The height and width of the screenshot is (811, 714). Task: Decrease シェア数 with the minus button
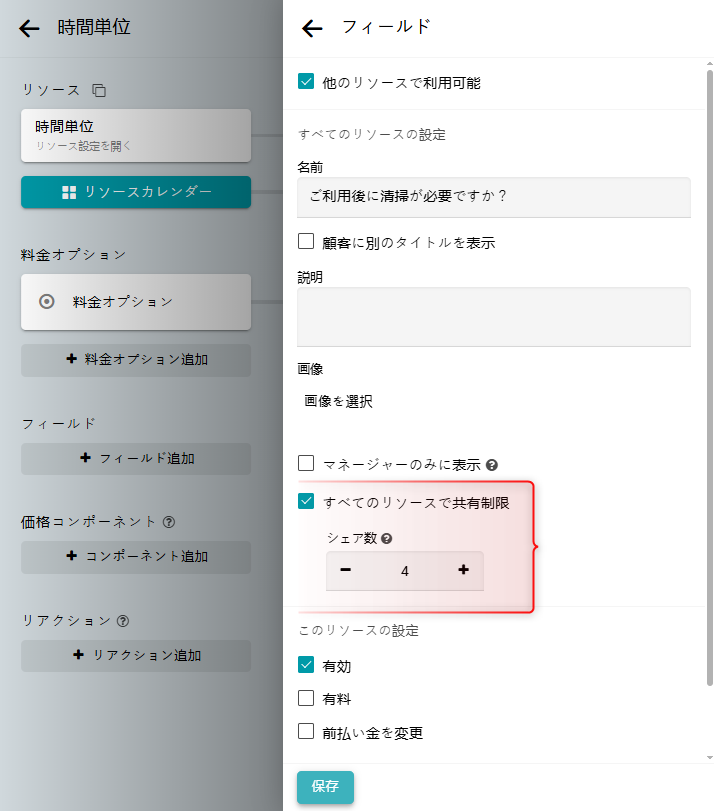[x=346, y=571]
